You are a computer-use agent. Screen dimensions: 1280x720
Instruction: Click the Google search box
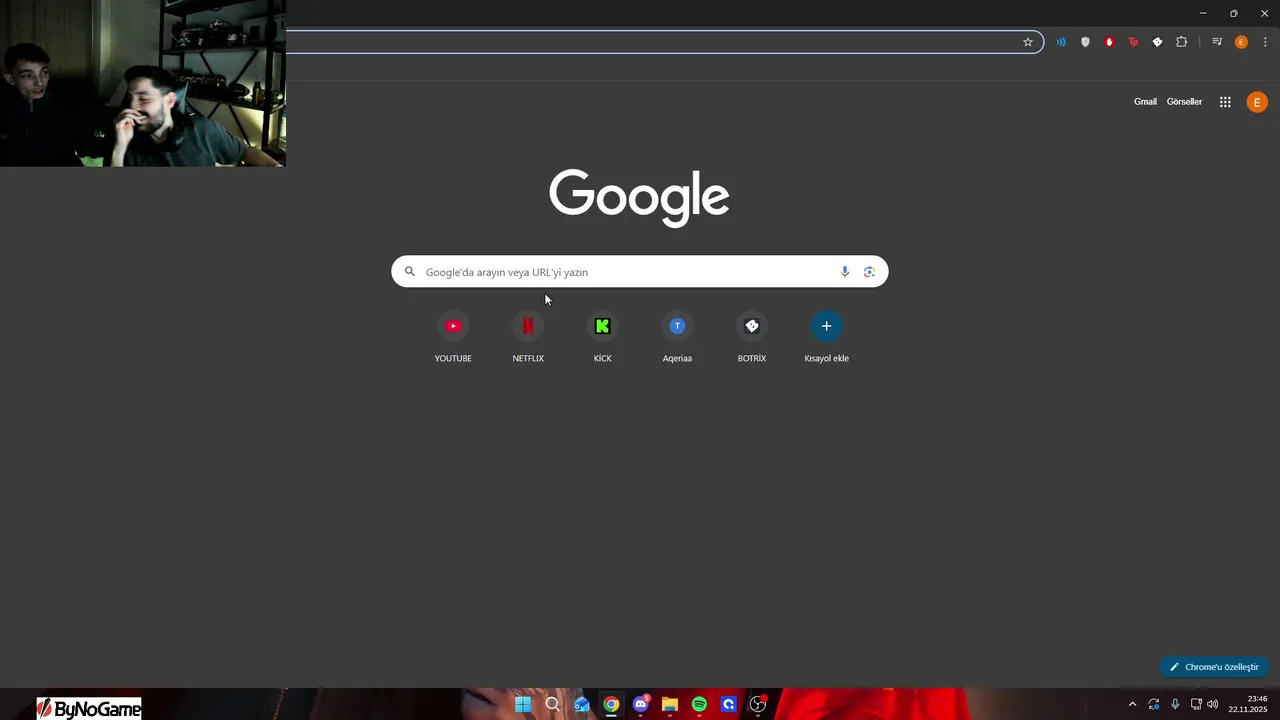click(639, 272)
